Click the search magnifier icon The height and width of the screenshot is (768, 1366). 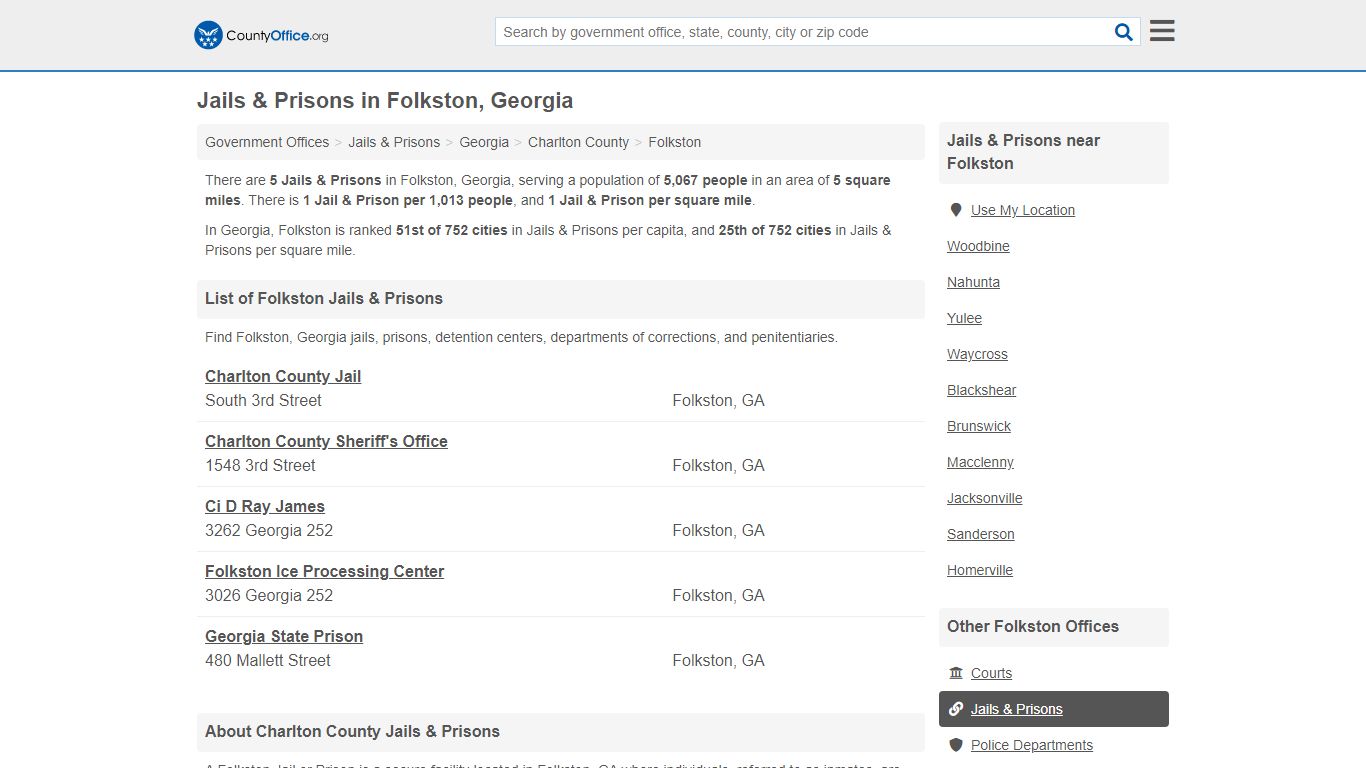click(1124, 32)
